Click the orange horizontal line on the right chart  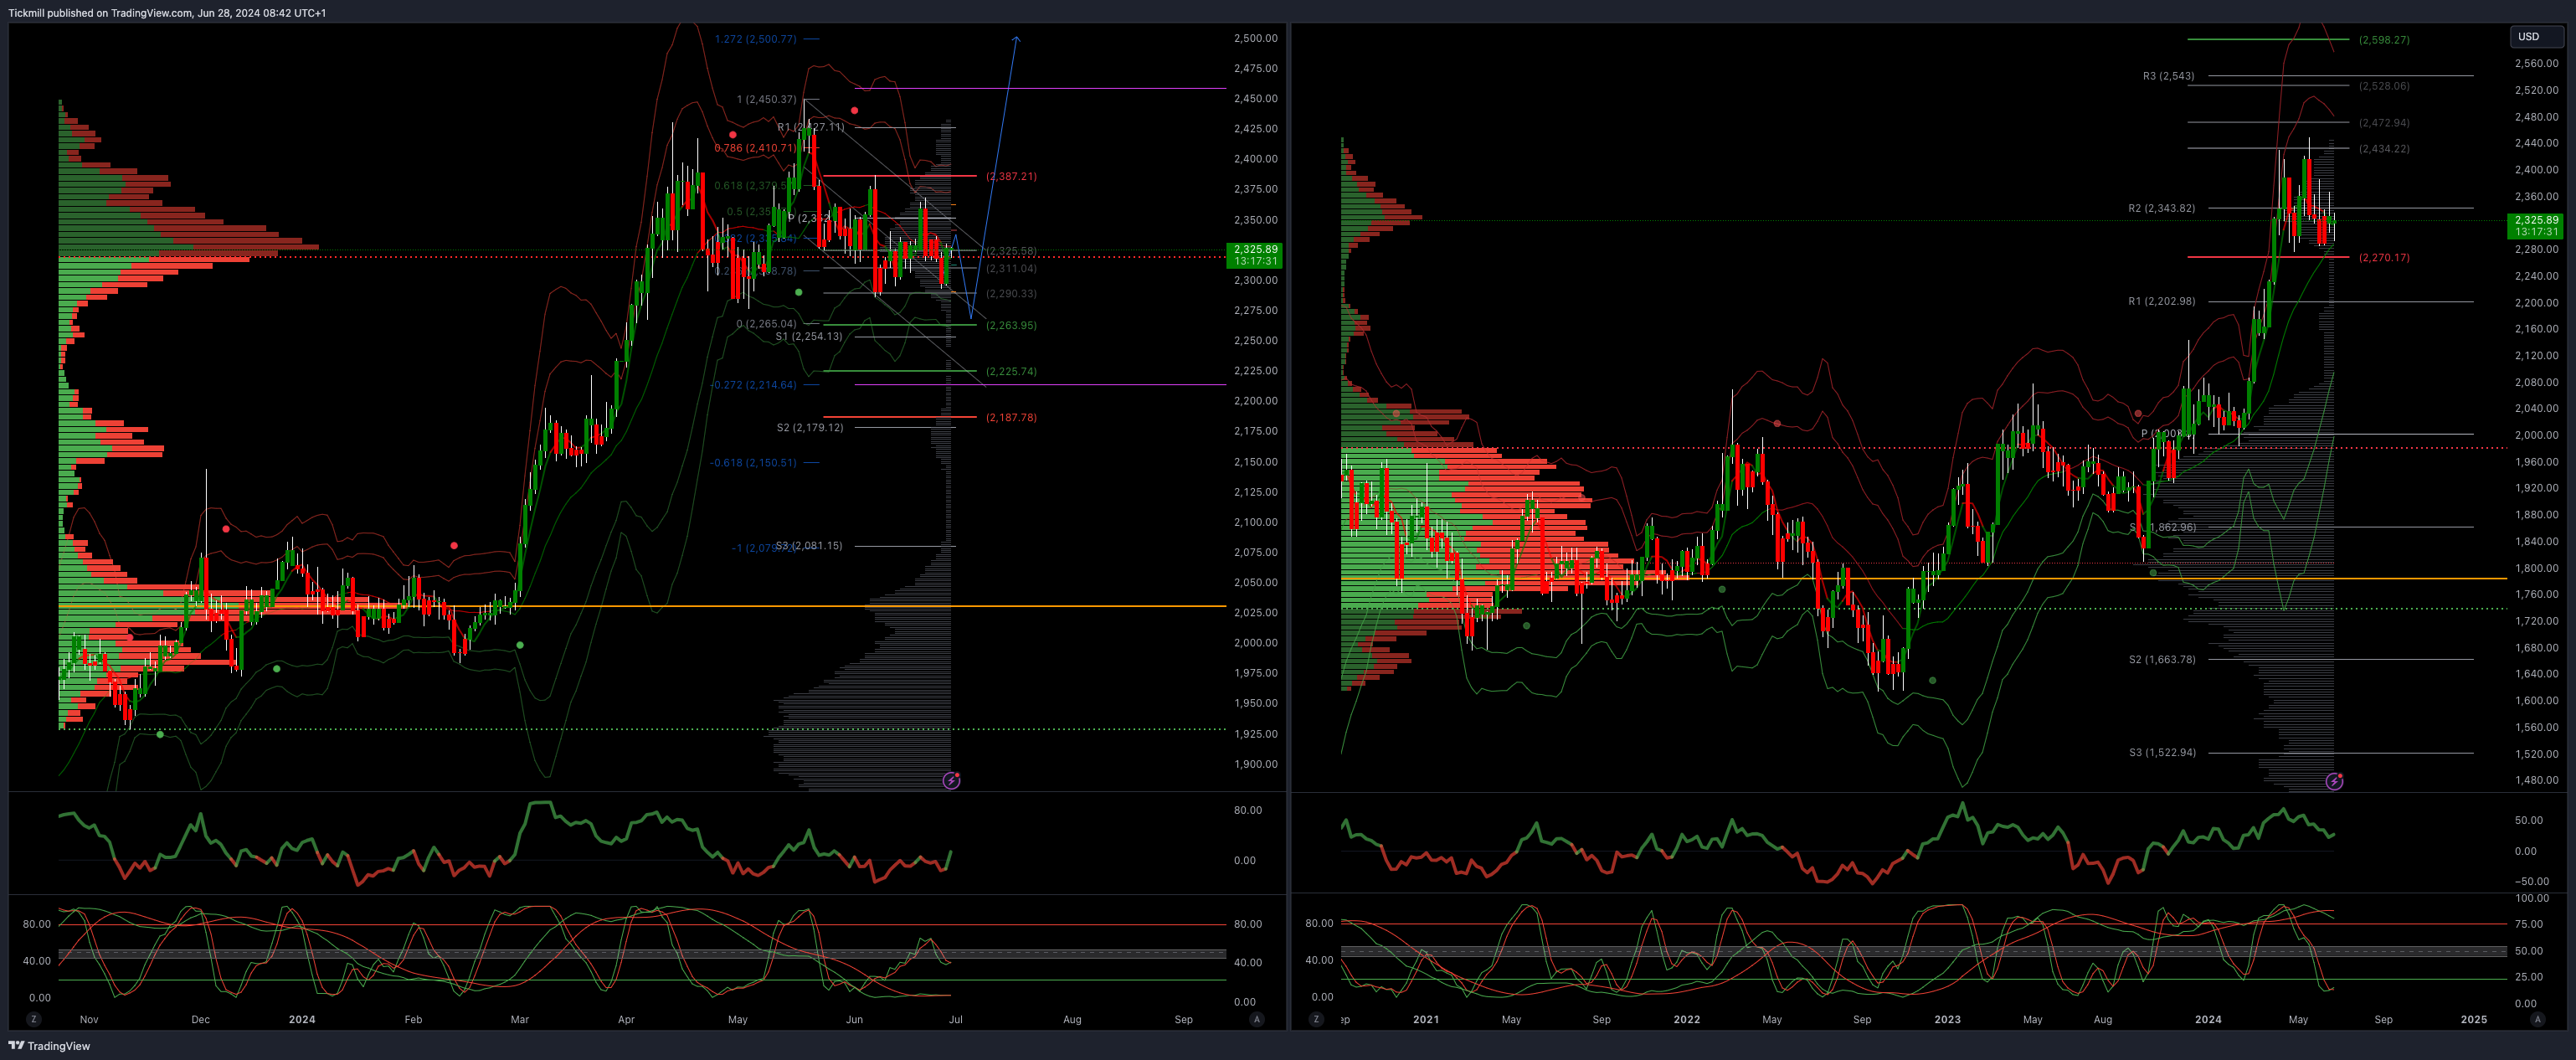pos(1924,578)
